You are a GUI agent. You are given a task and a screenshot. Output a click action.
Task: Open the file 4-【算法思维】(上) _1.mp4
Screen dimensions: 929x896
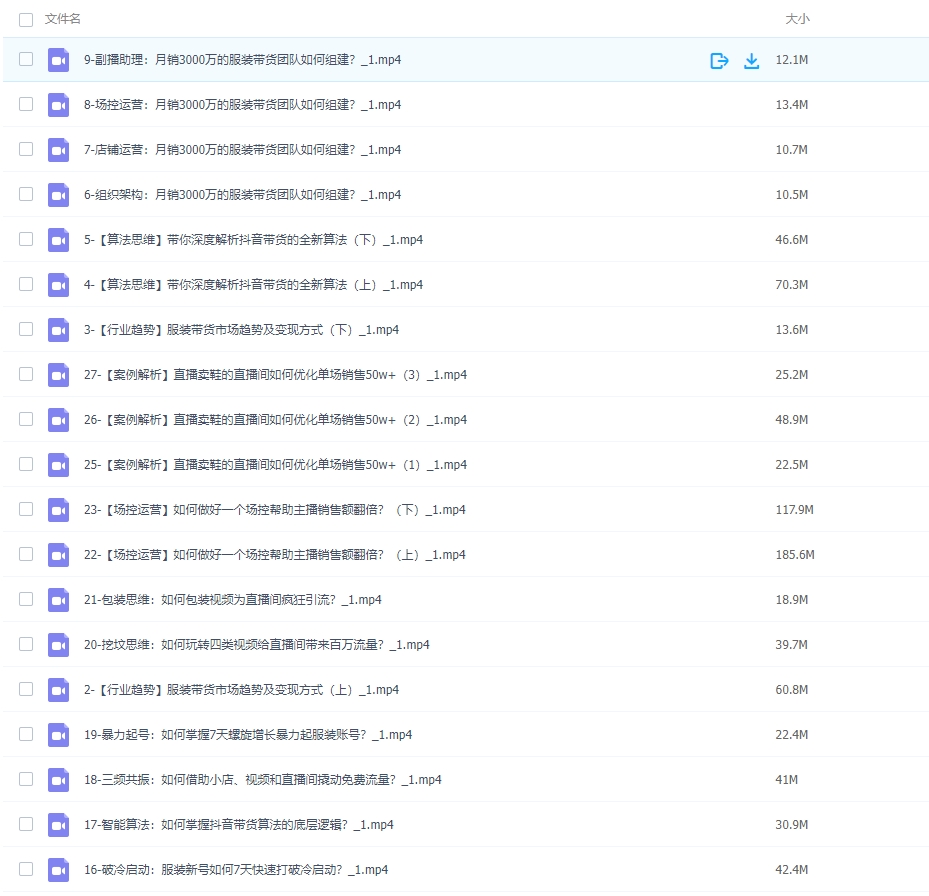[253, 285]
